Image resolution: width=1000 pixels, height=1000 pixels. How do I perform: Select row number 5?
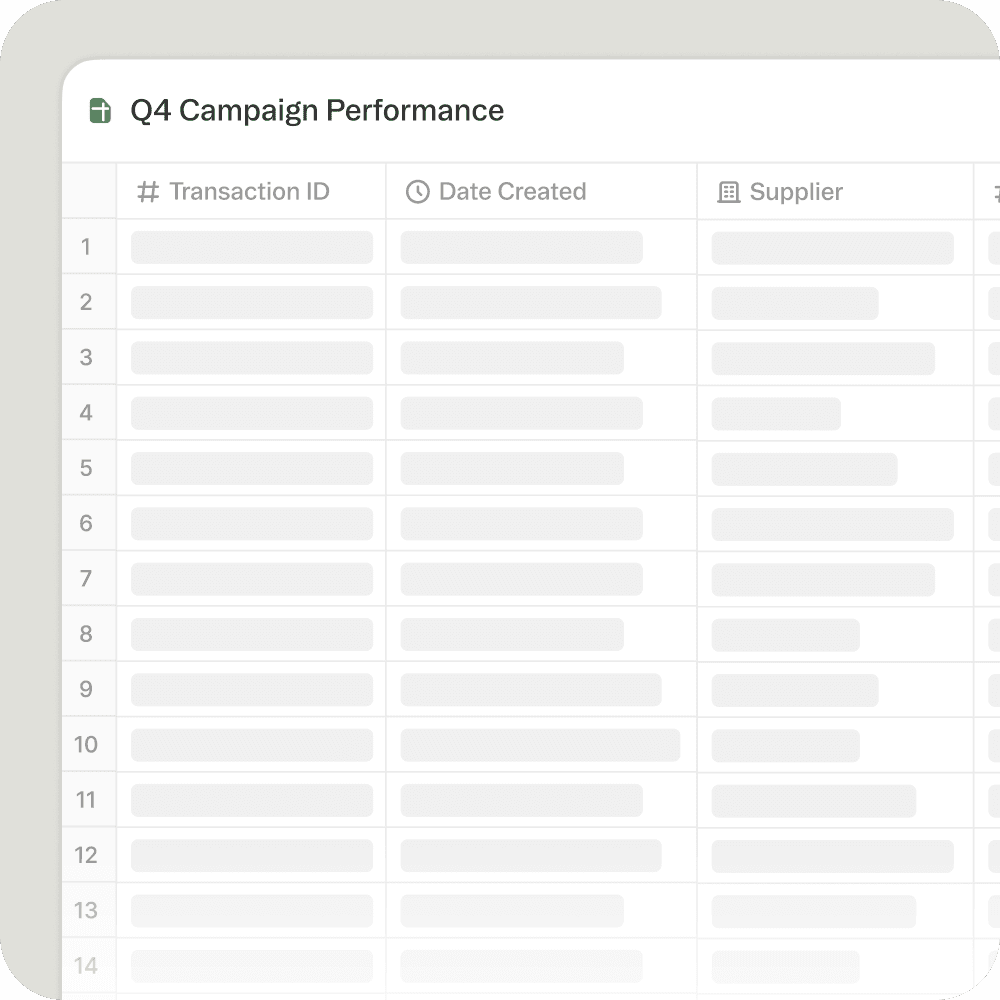pos(86,468)
